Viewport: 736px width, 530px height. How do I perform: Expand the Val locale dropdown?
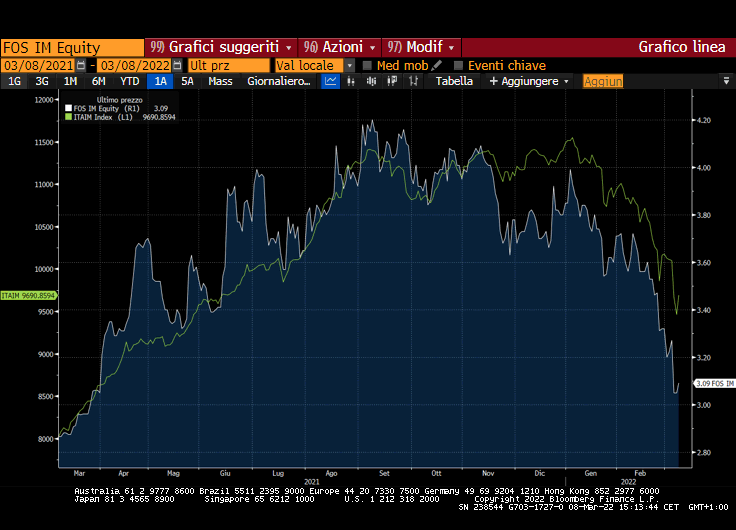click(349, 65)
